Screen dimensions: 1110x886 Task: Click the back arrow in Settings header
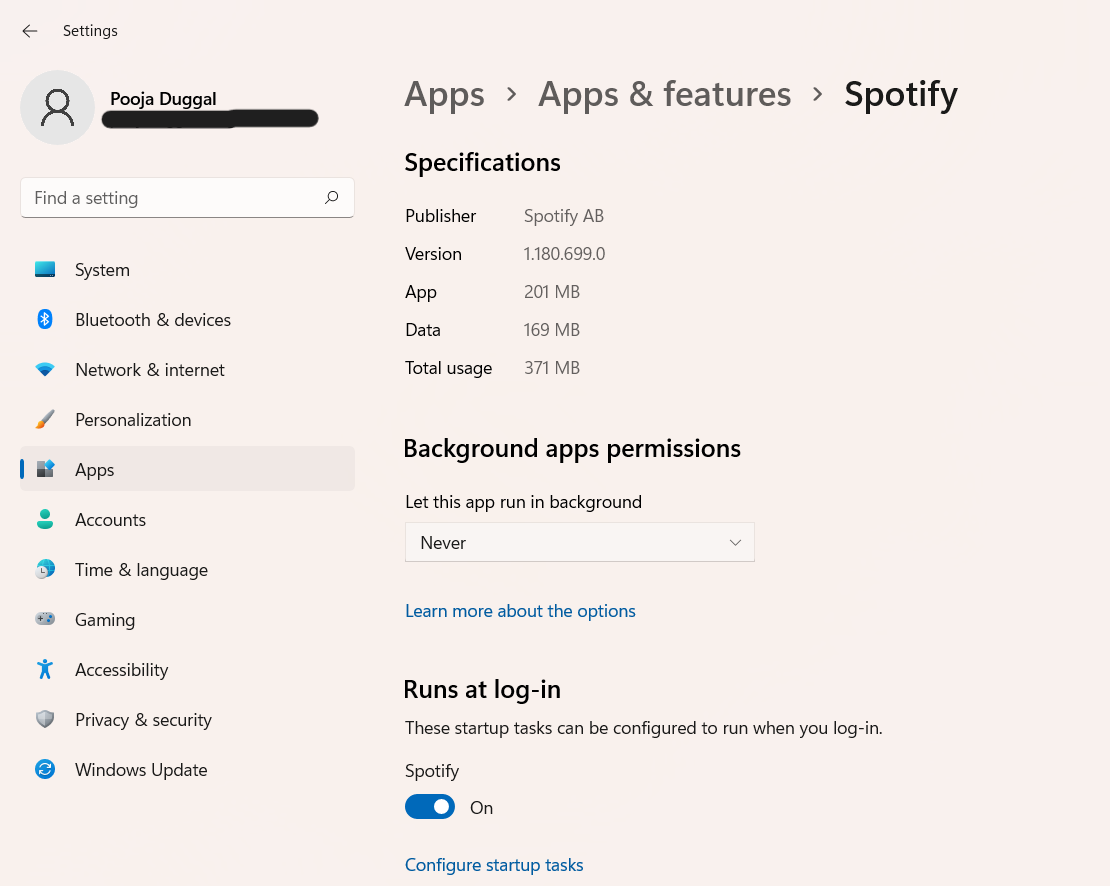30,31
